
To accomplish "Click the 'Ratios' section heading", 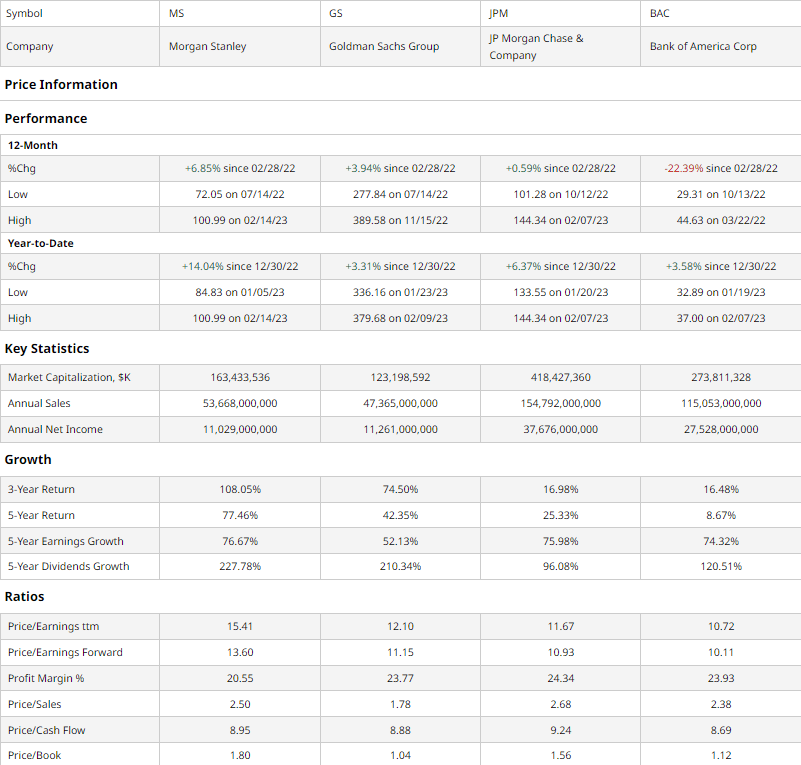I will pyautogui.click(x=25, y=597).
